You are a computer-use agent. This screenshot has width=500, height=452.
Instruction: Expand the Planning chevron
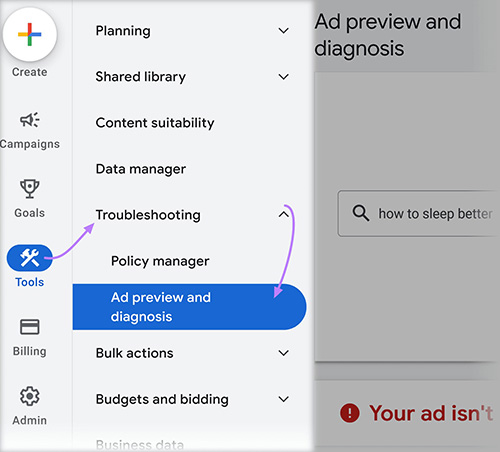pos(284,31)
